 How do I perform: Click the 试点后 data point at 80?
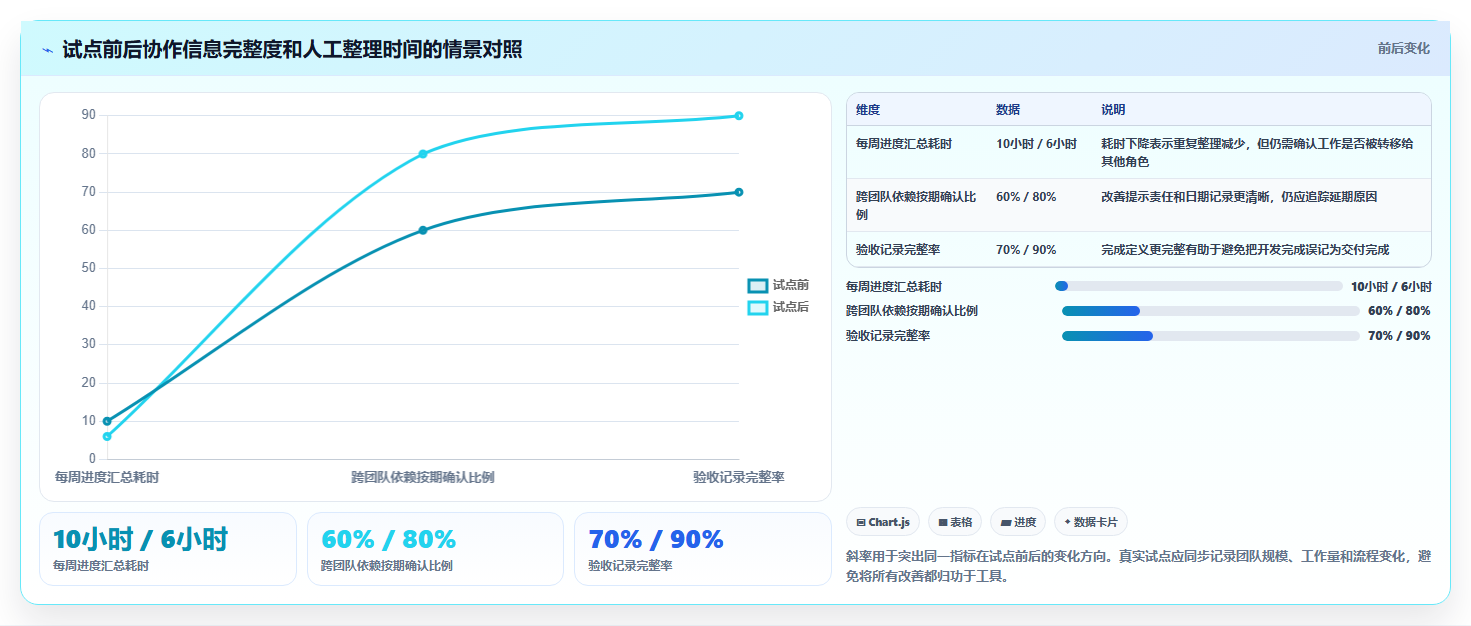click(423, 154)
